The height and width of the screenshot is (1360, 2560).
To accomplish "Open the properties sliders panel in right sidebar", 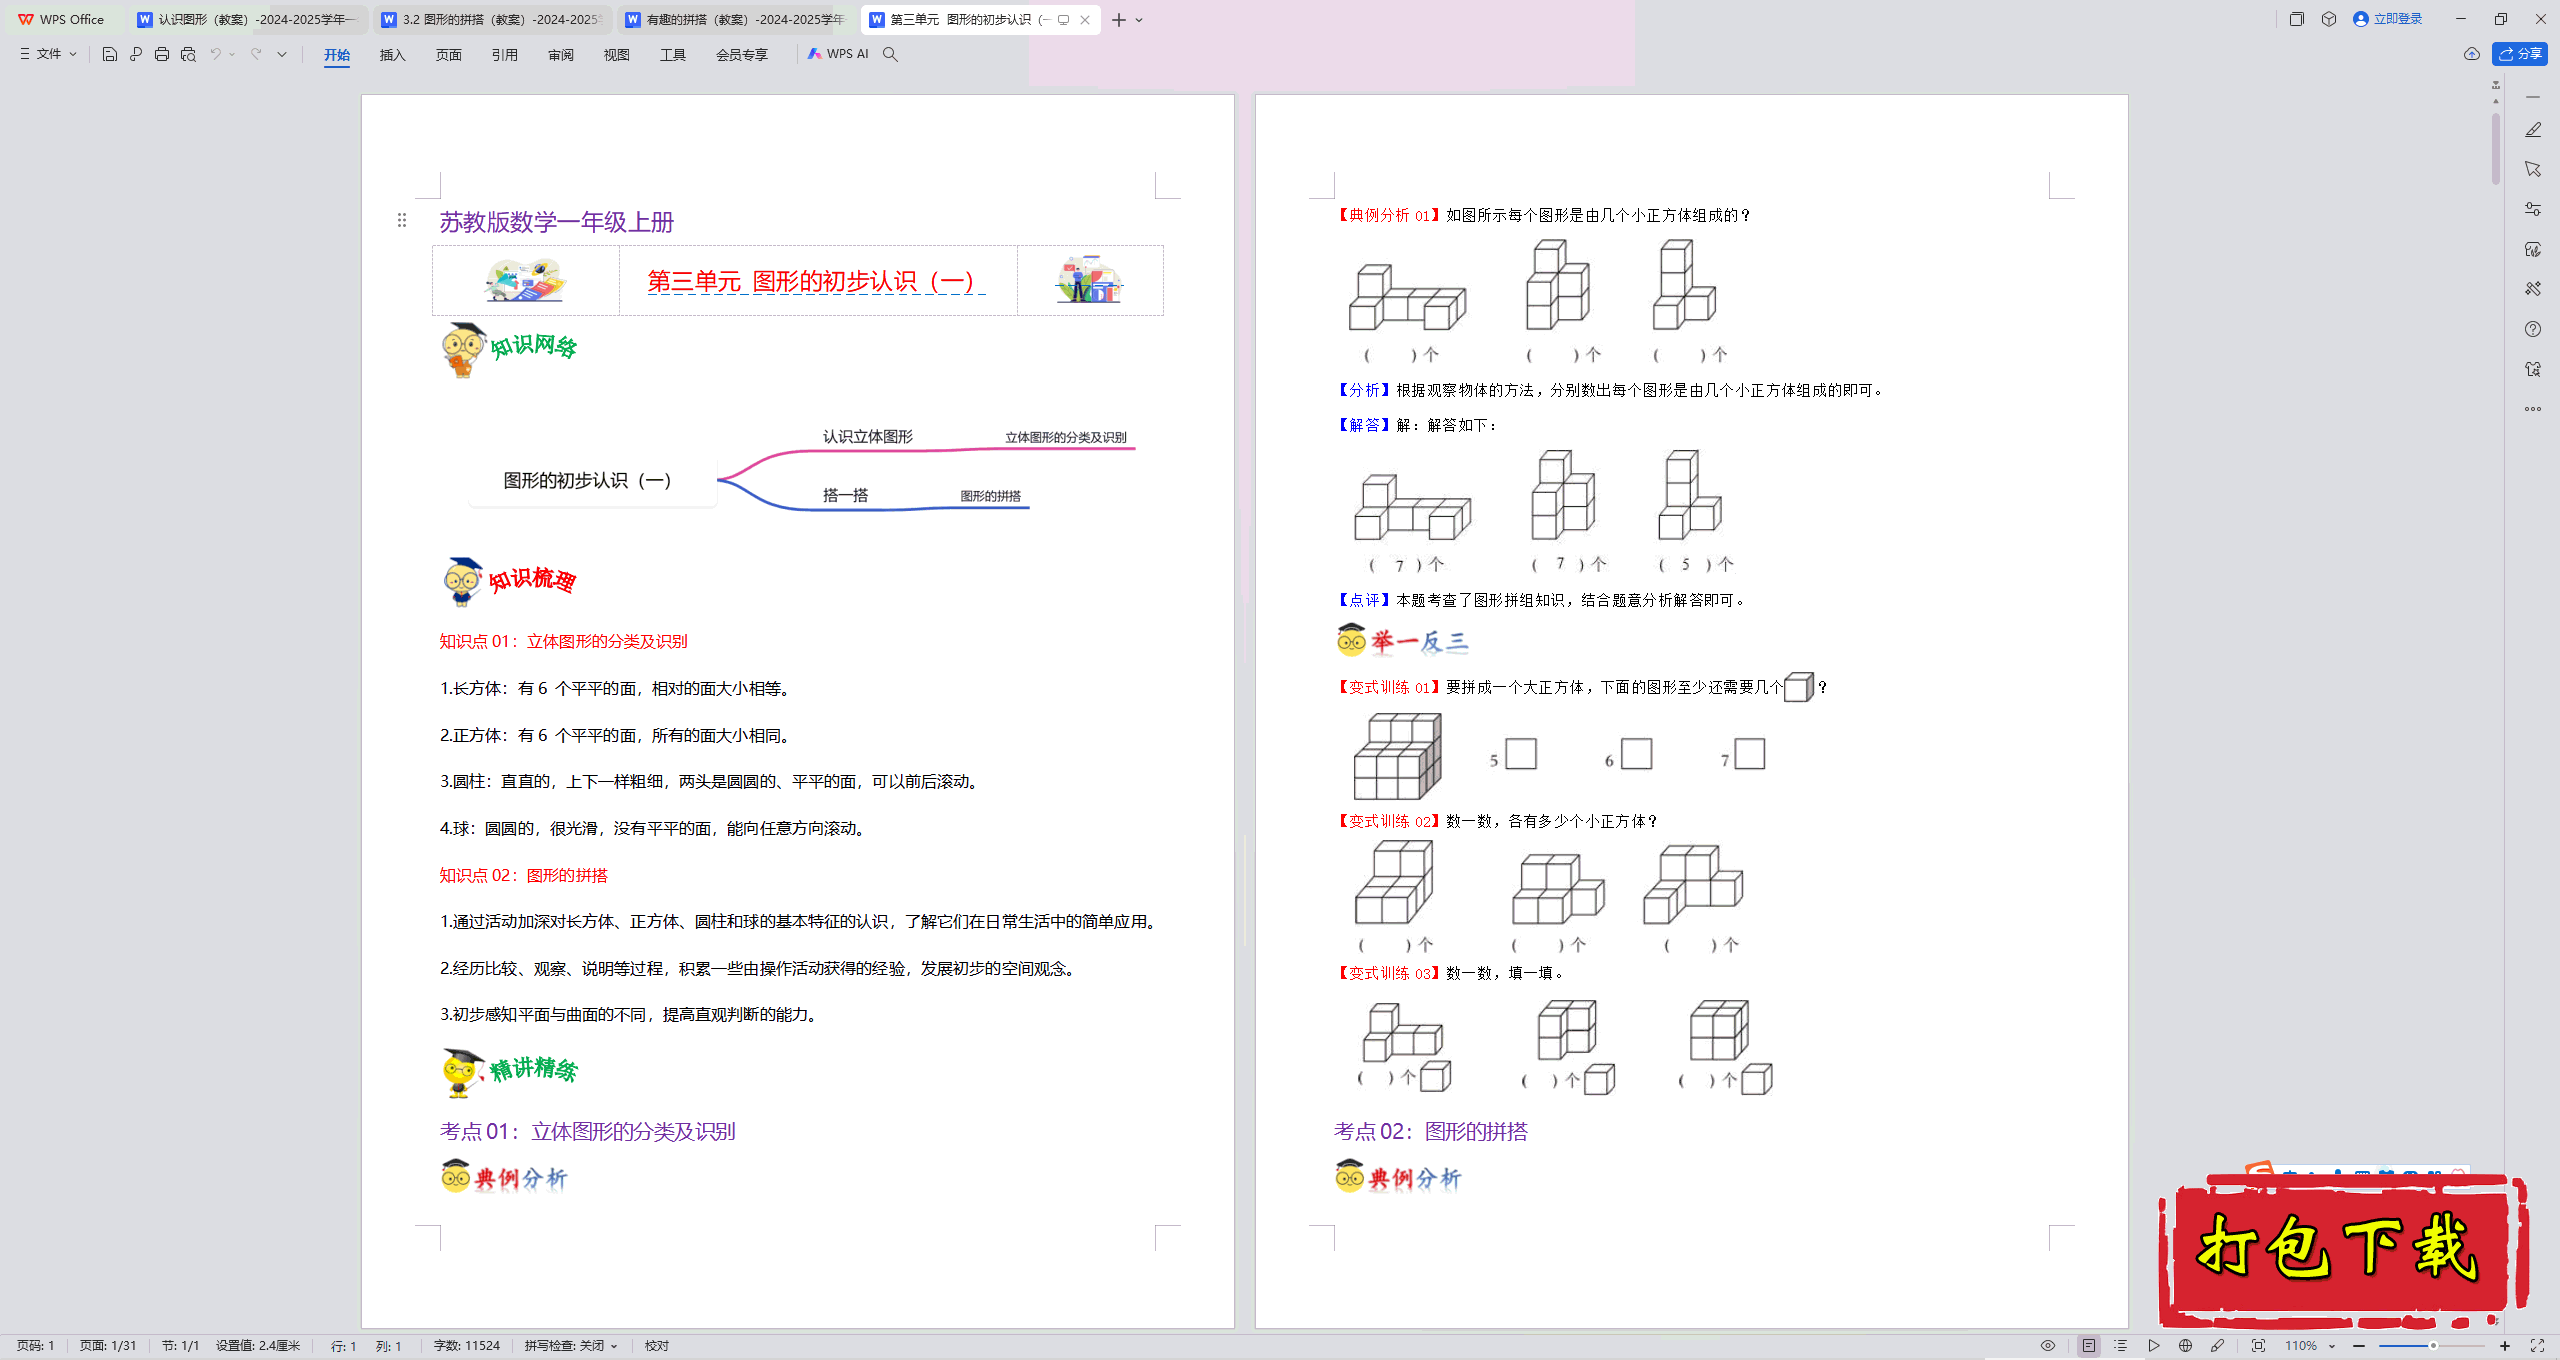I will tap(2533, 209).
